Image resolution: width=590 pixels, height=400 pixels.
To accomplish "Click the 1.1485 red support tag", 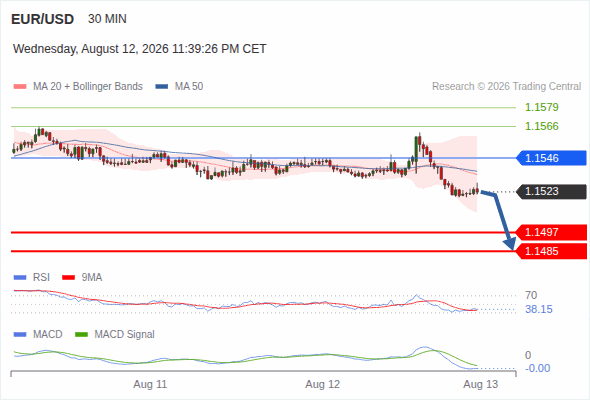I will click(x=551, y=251).
